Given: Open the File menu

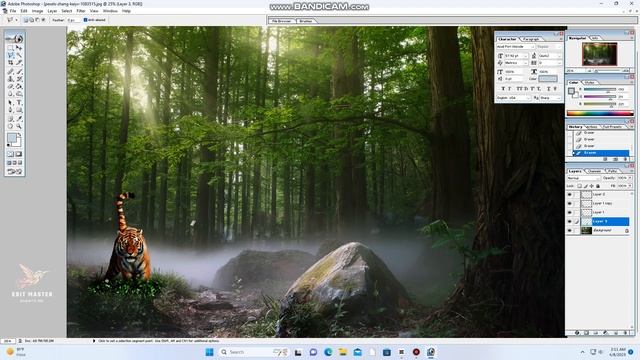Looking at the screenshot, I should [13, 11].
